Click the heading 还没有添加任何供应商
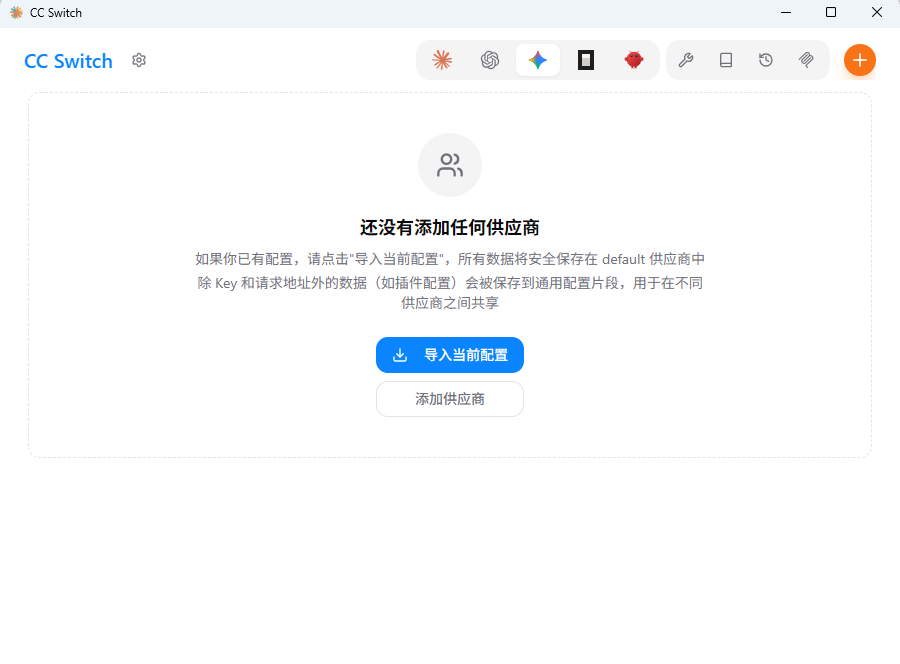900x664 pixels. coord(449,228)
